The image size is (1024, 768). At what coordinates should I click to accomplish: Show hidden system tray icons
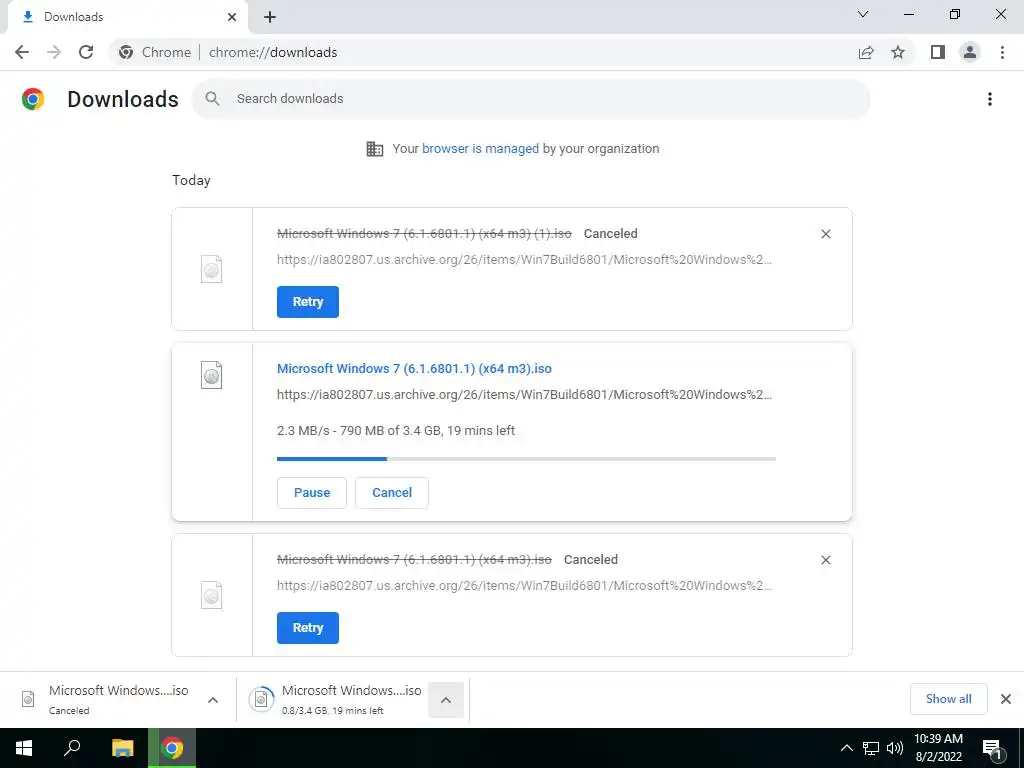[846, 748]
